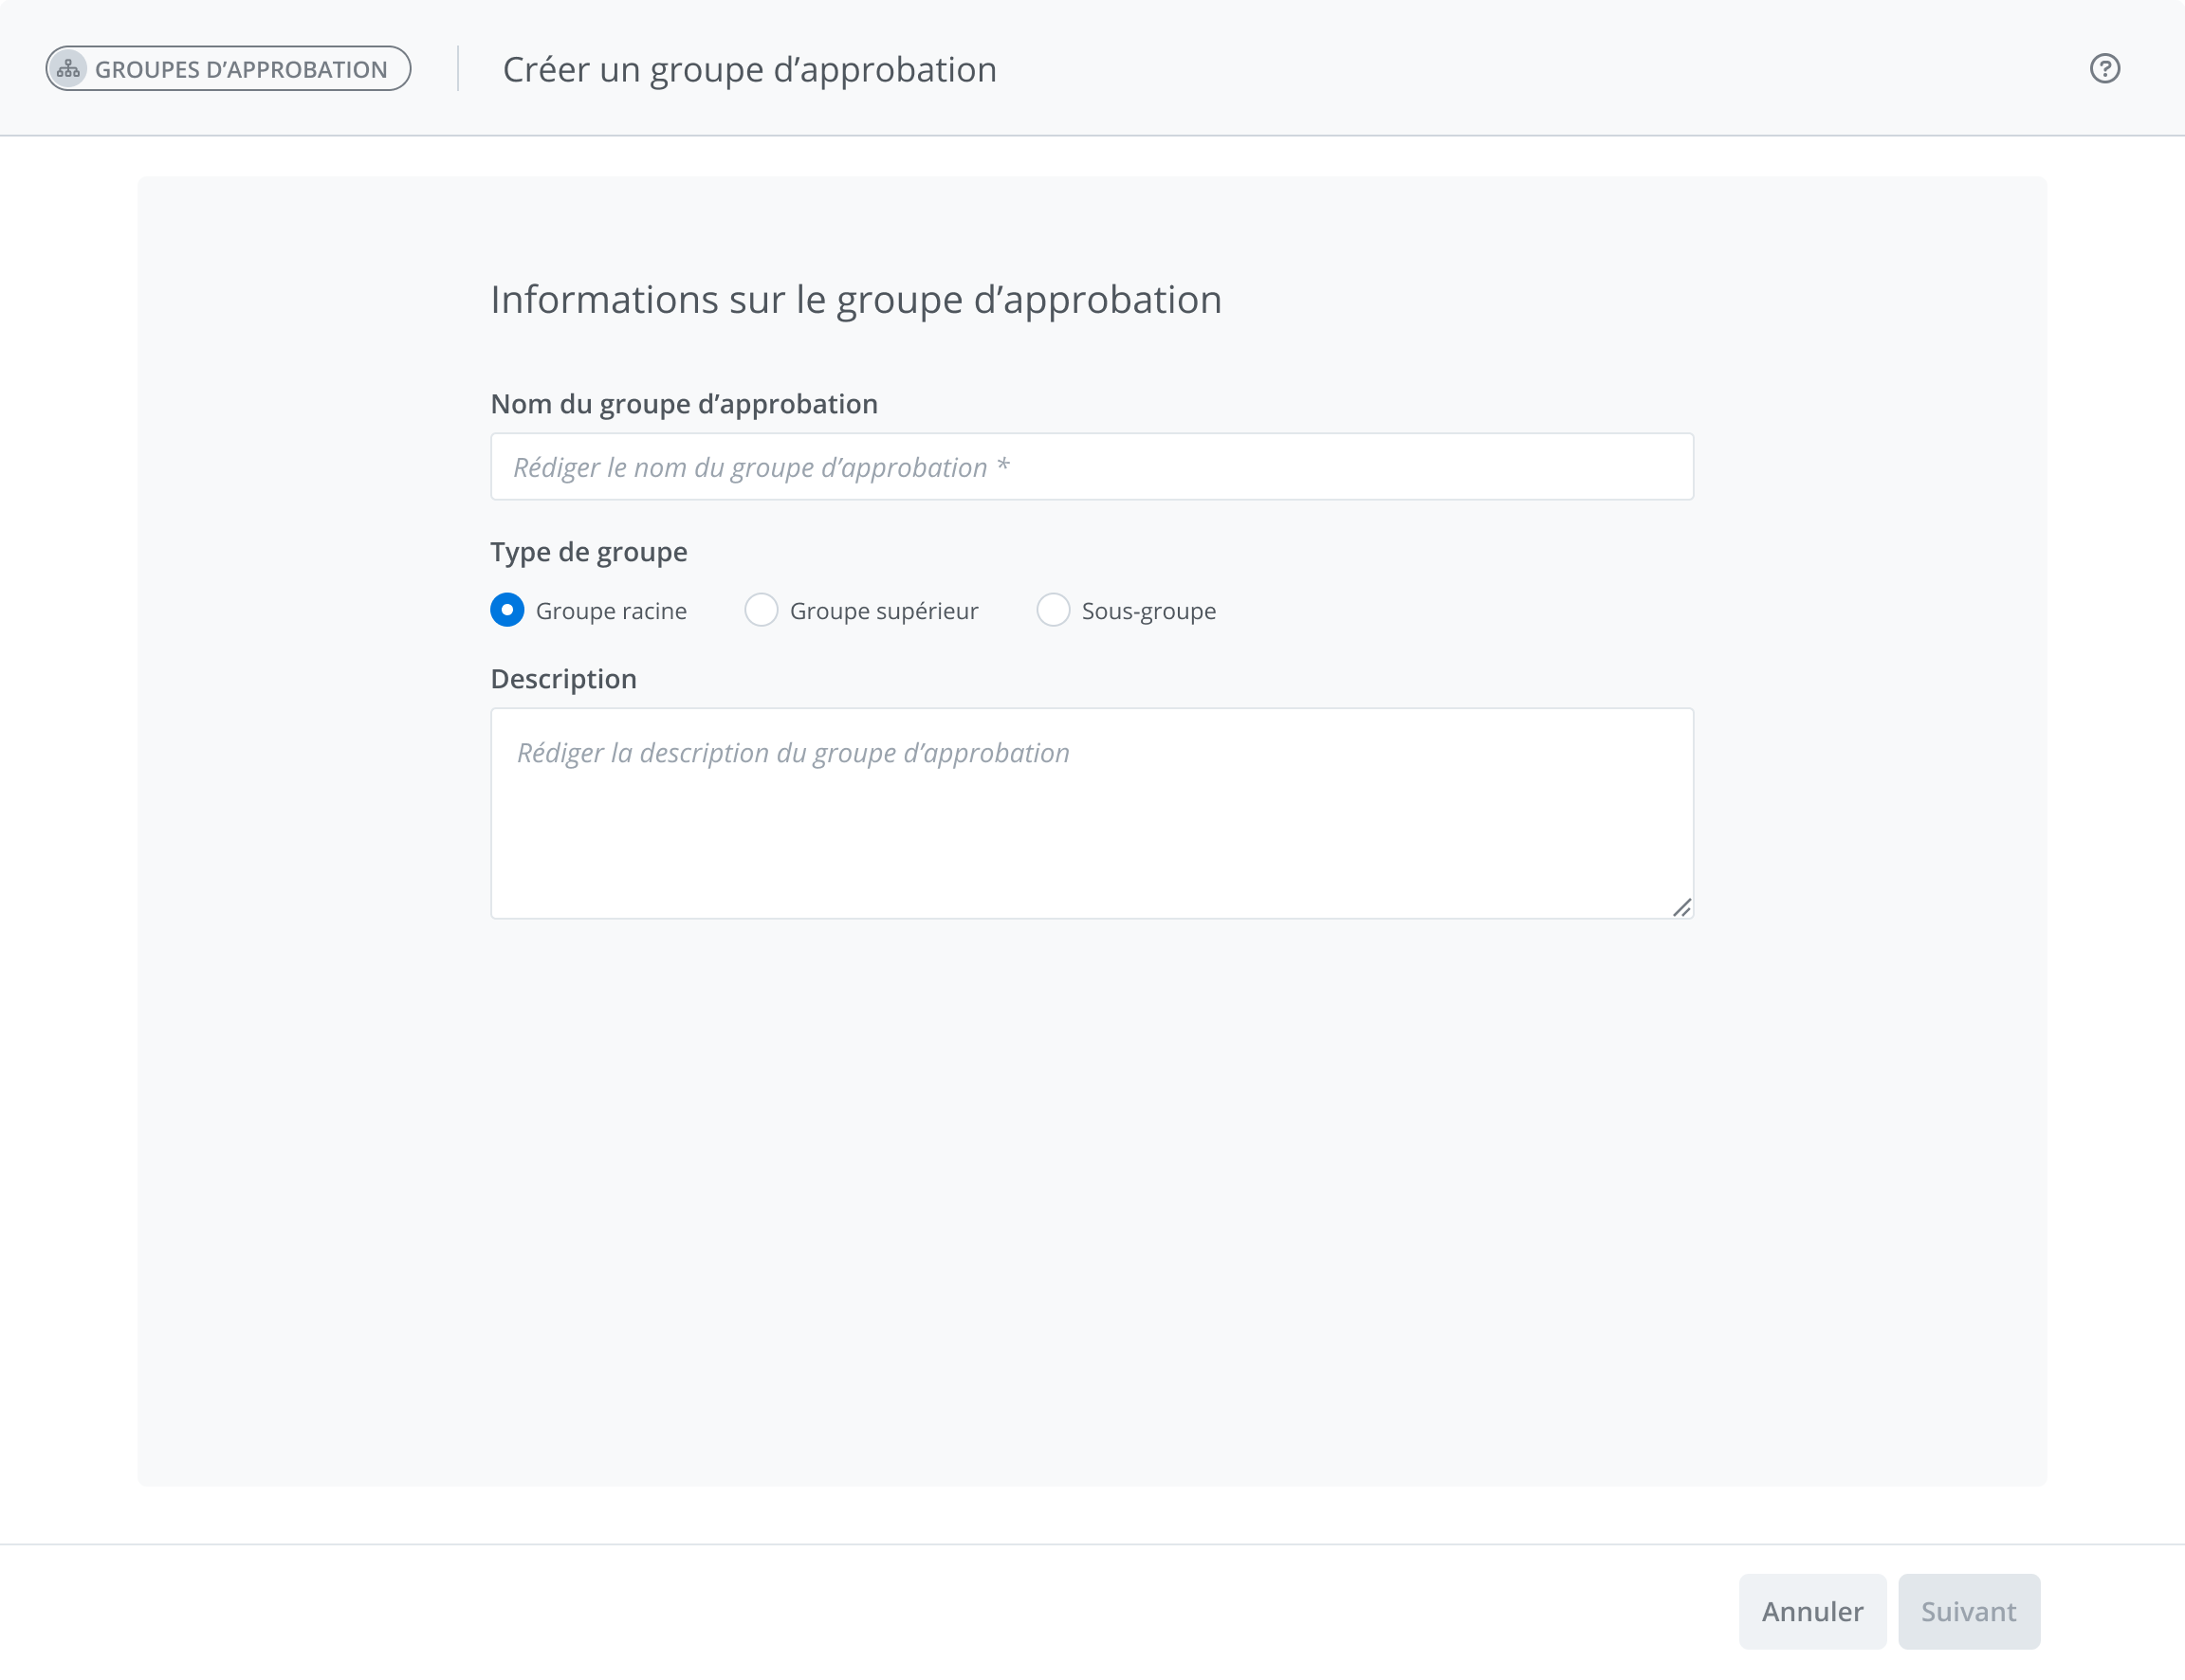This screenshot has height=1680, width=2185.
Task: Open the help question mark icon
Action: (x=2104, y=68)
